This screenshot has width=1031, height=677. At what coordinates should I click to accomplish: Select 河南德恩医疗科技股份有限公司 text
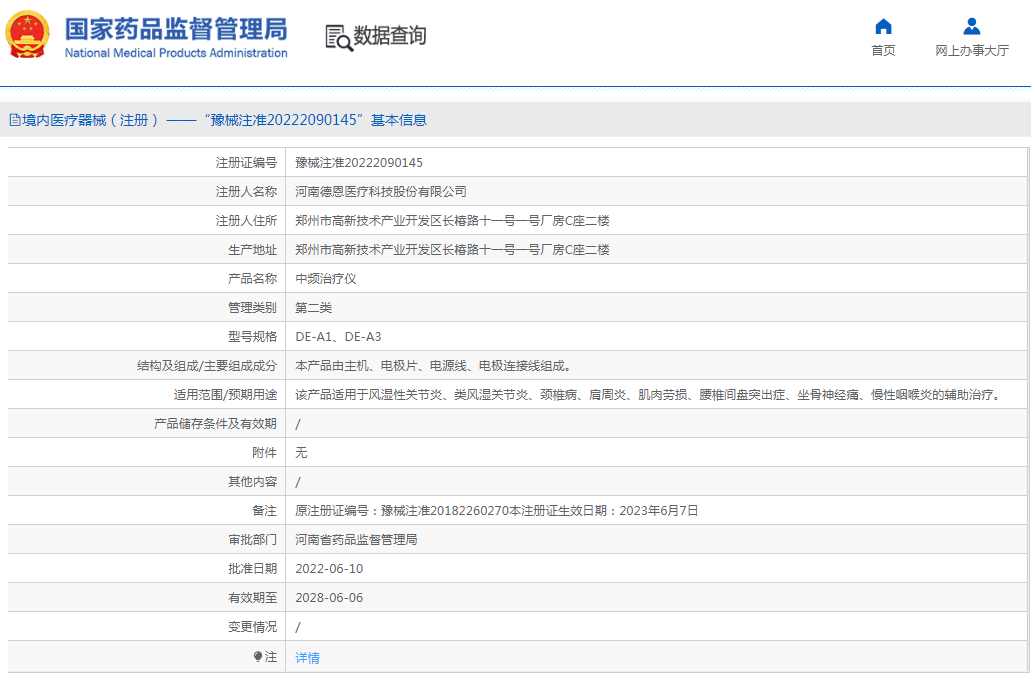381,192
